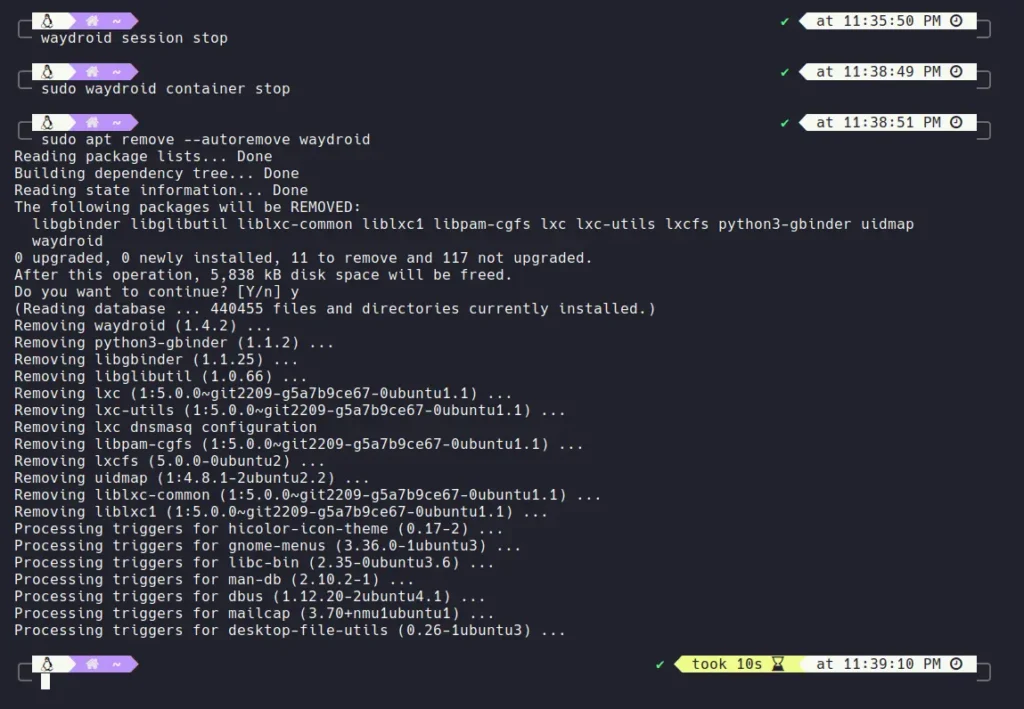Click the green checkmark left of "took 10s"
This screenshot has width=1024, height=709.
pyautogui.click(x=660, y=664)
